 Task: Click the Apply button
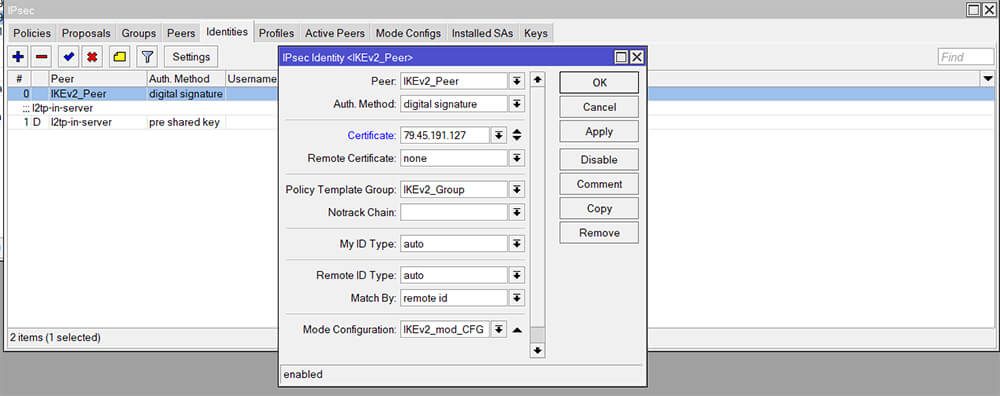(599, 131)
